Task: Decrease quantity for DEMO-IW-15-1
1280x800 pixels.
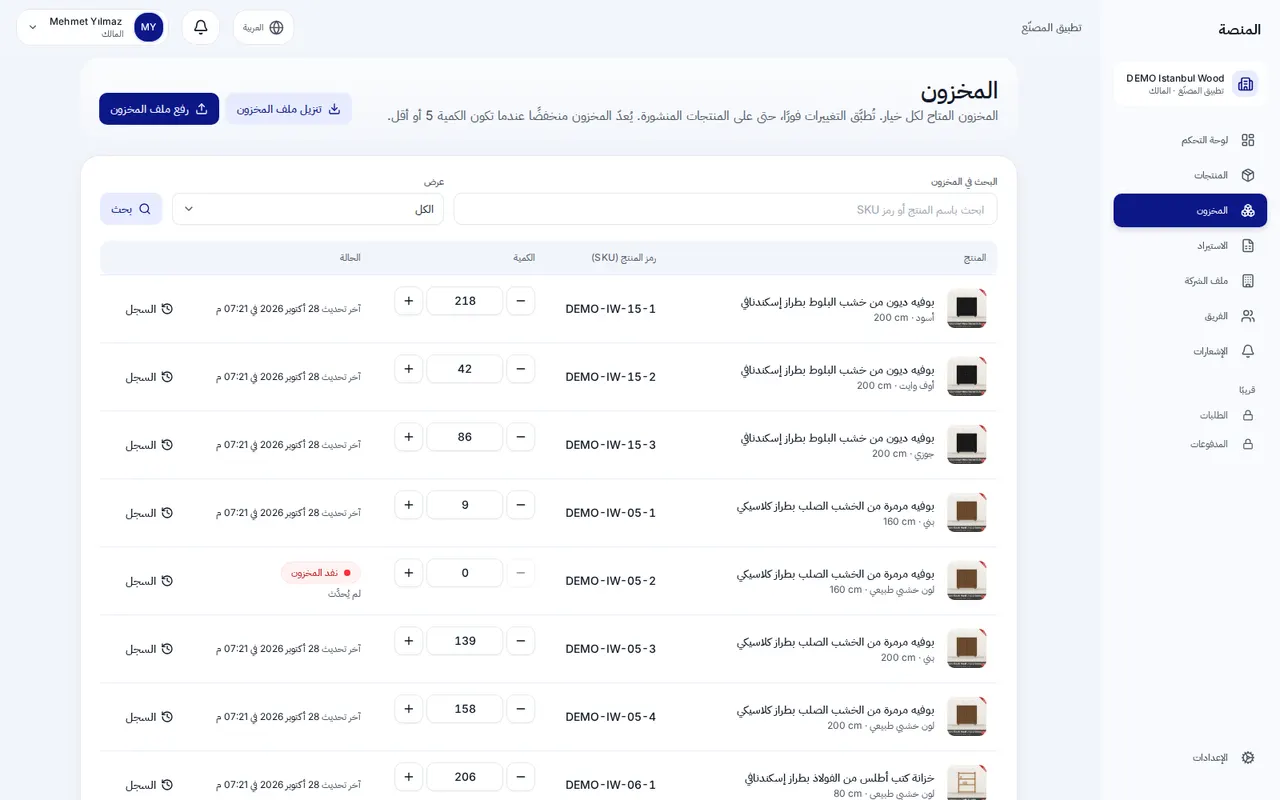Action: 520,301
